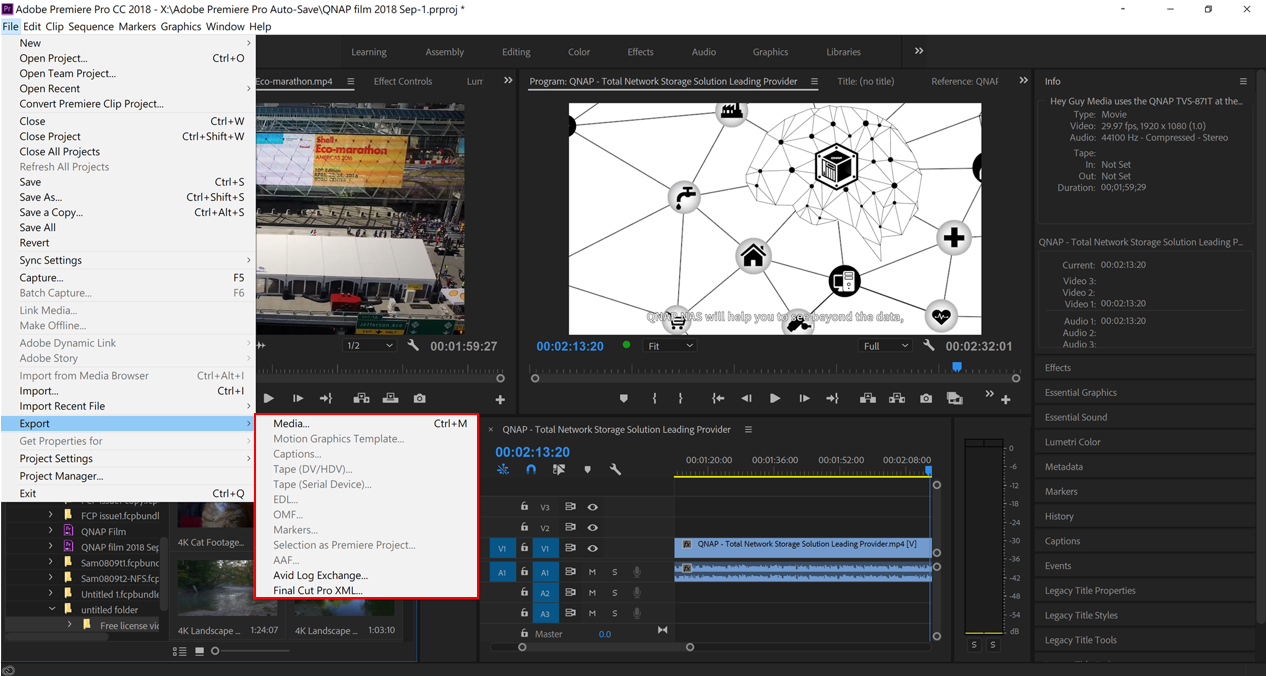Screen dimensions: 1266x676
Task: Click the blue Timeline timecode 00:02:13:20
Action: pyautogui.click(x=532, y=452)
